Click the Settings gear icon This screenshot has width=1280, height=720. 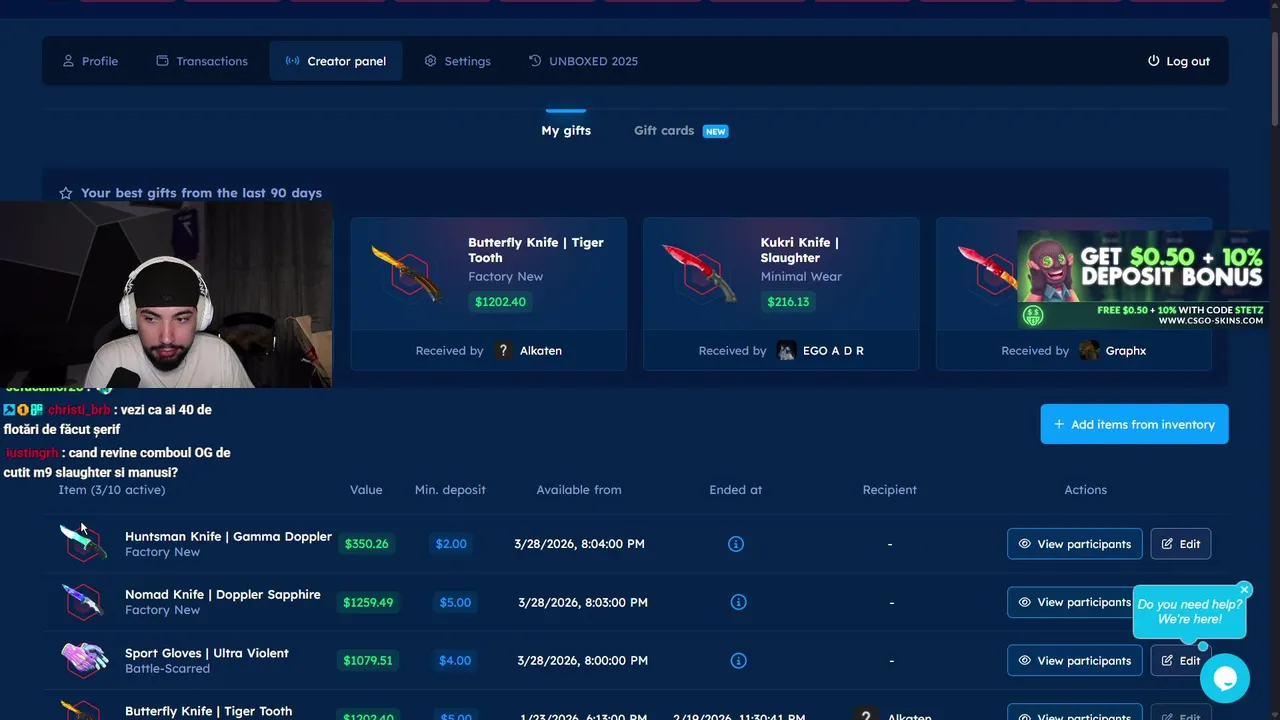coord(430,61)
